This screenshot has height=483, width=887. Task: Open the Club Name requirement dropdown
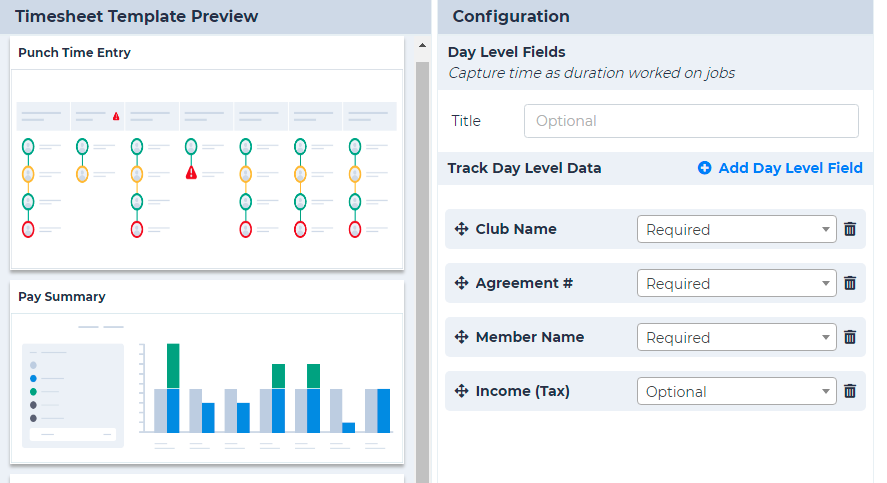[737, 229]
